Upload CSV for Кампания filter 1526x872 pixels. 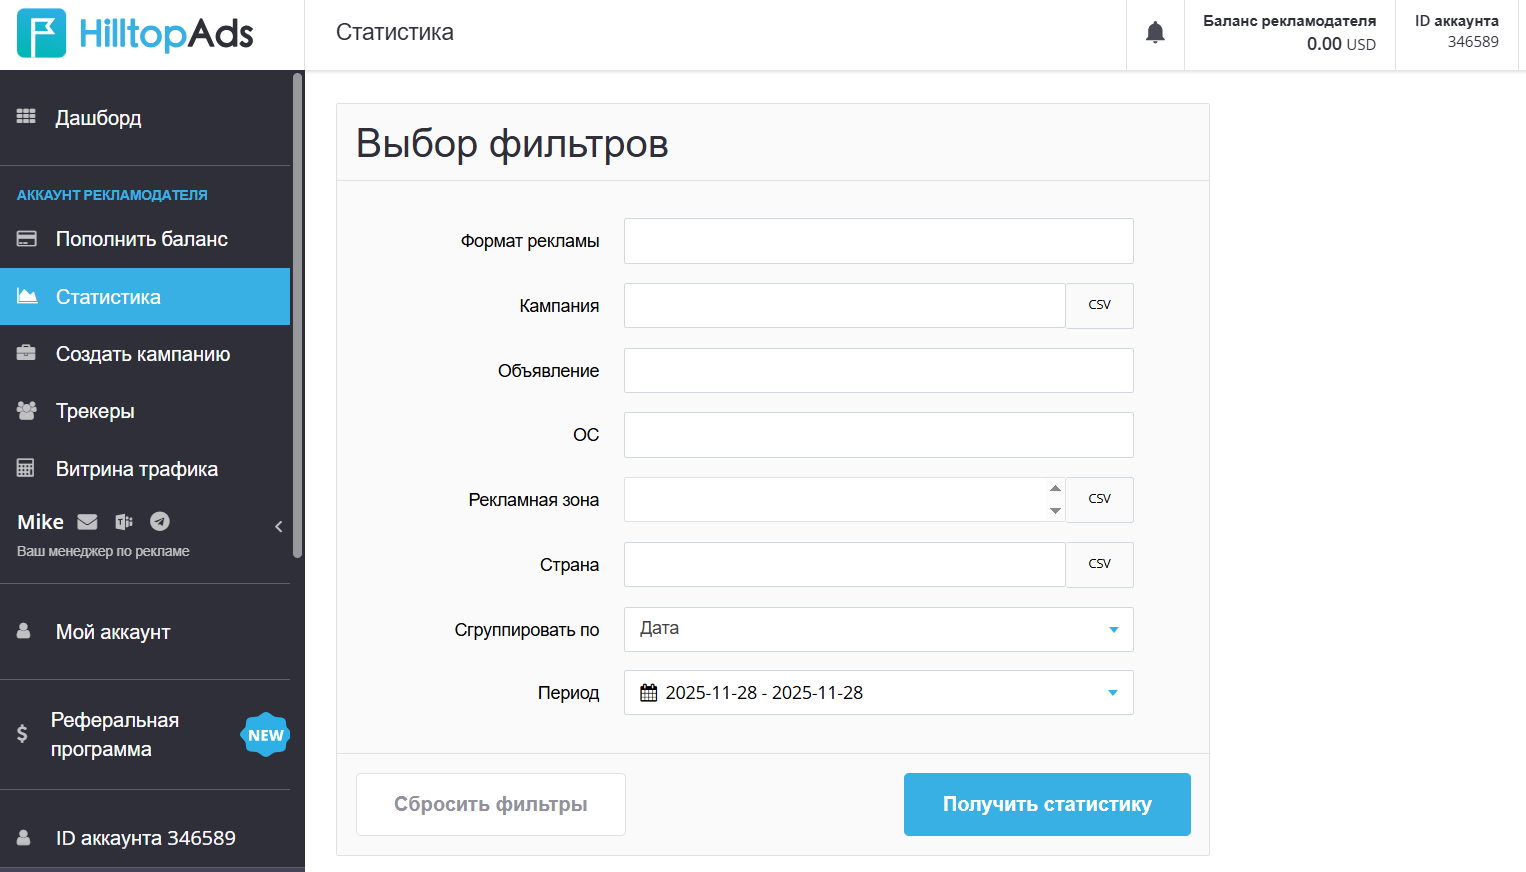1099,306
